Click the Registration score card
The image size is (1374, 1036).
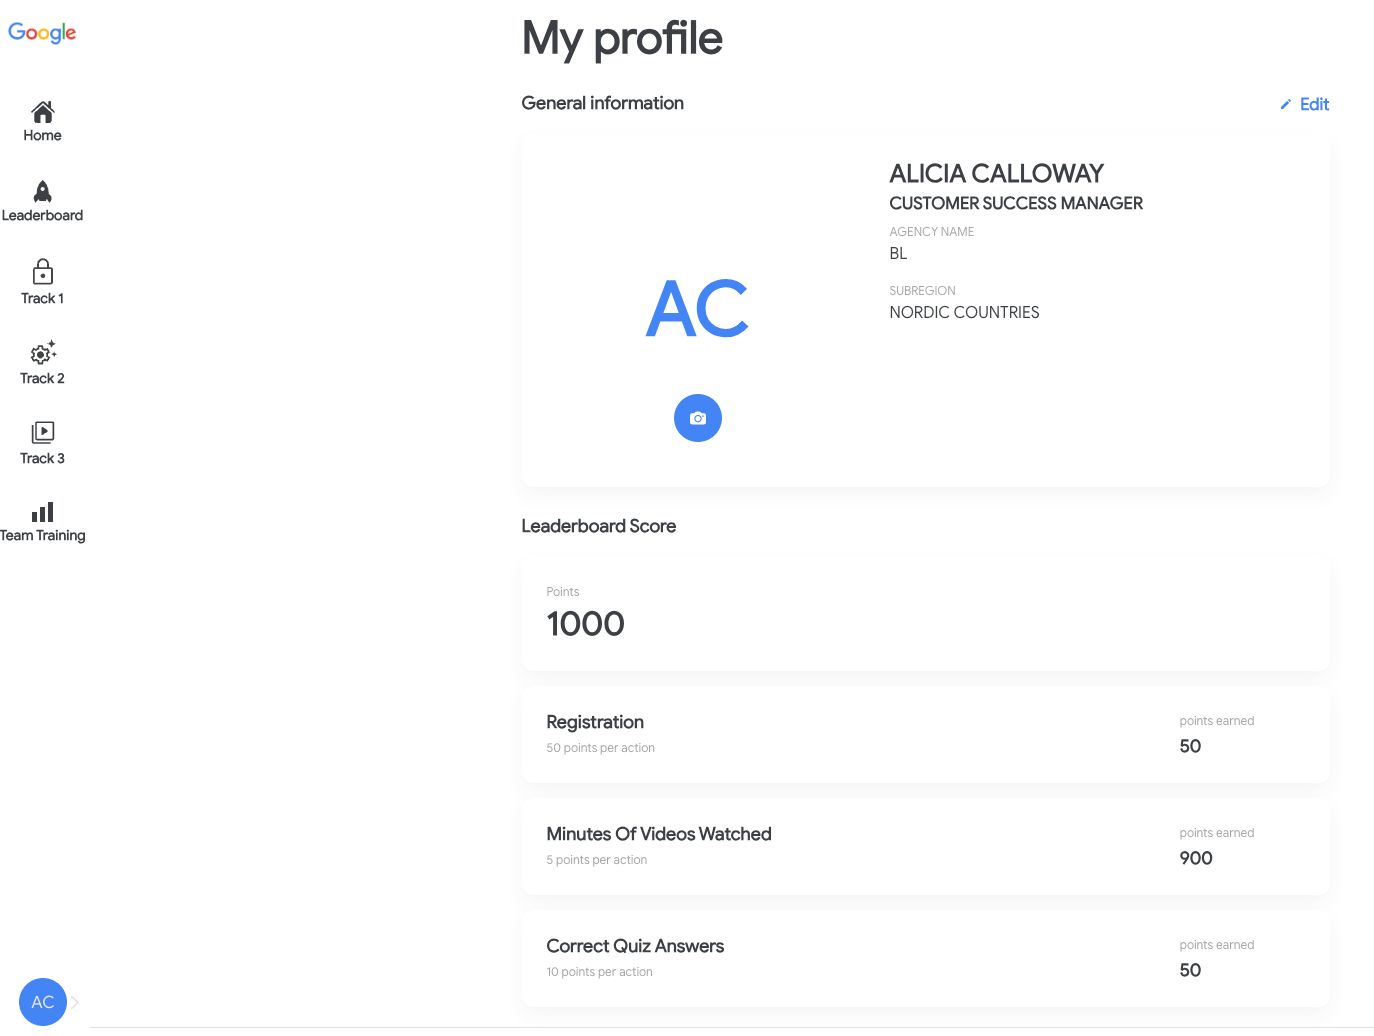coord(926,734)
